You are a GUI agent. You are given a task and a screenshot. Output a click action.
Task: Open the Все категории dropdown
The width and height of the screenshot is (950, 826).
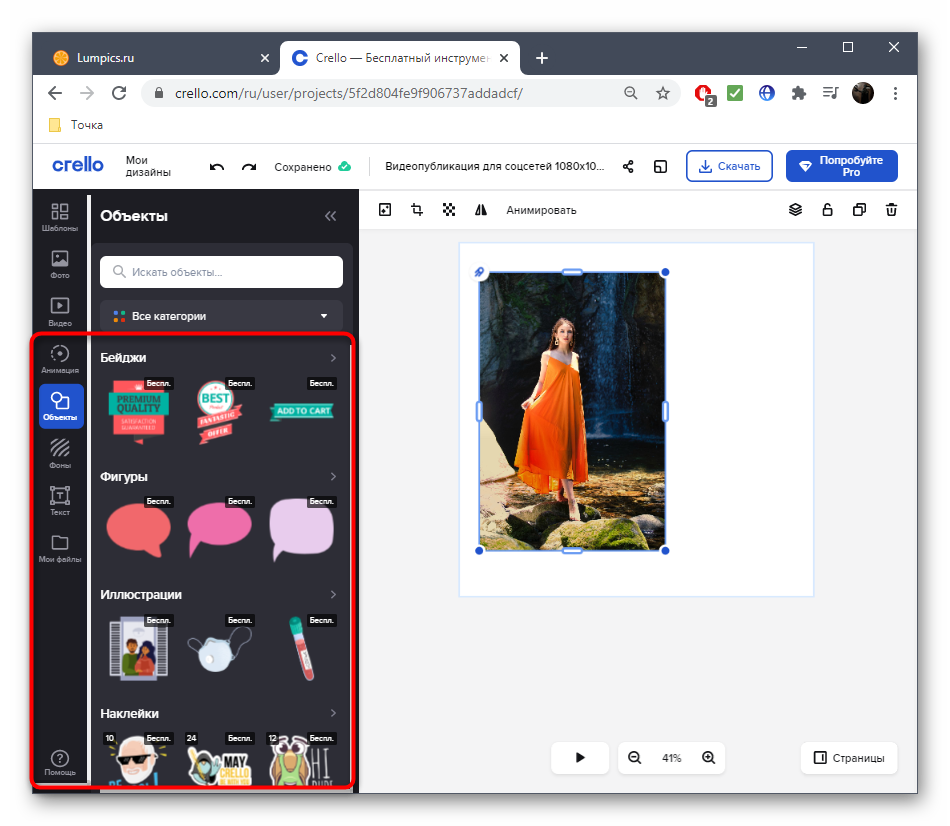click(x=221, y=316)
